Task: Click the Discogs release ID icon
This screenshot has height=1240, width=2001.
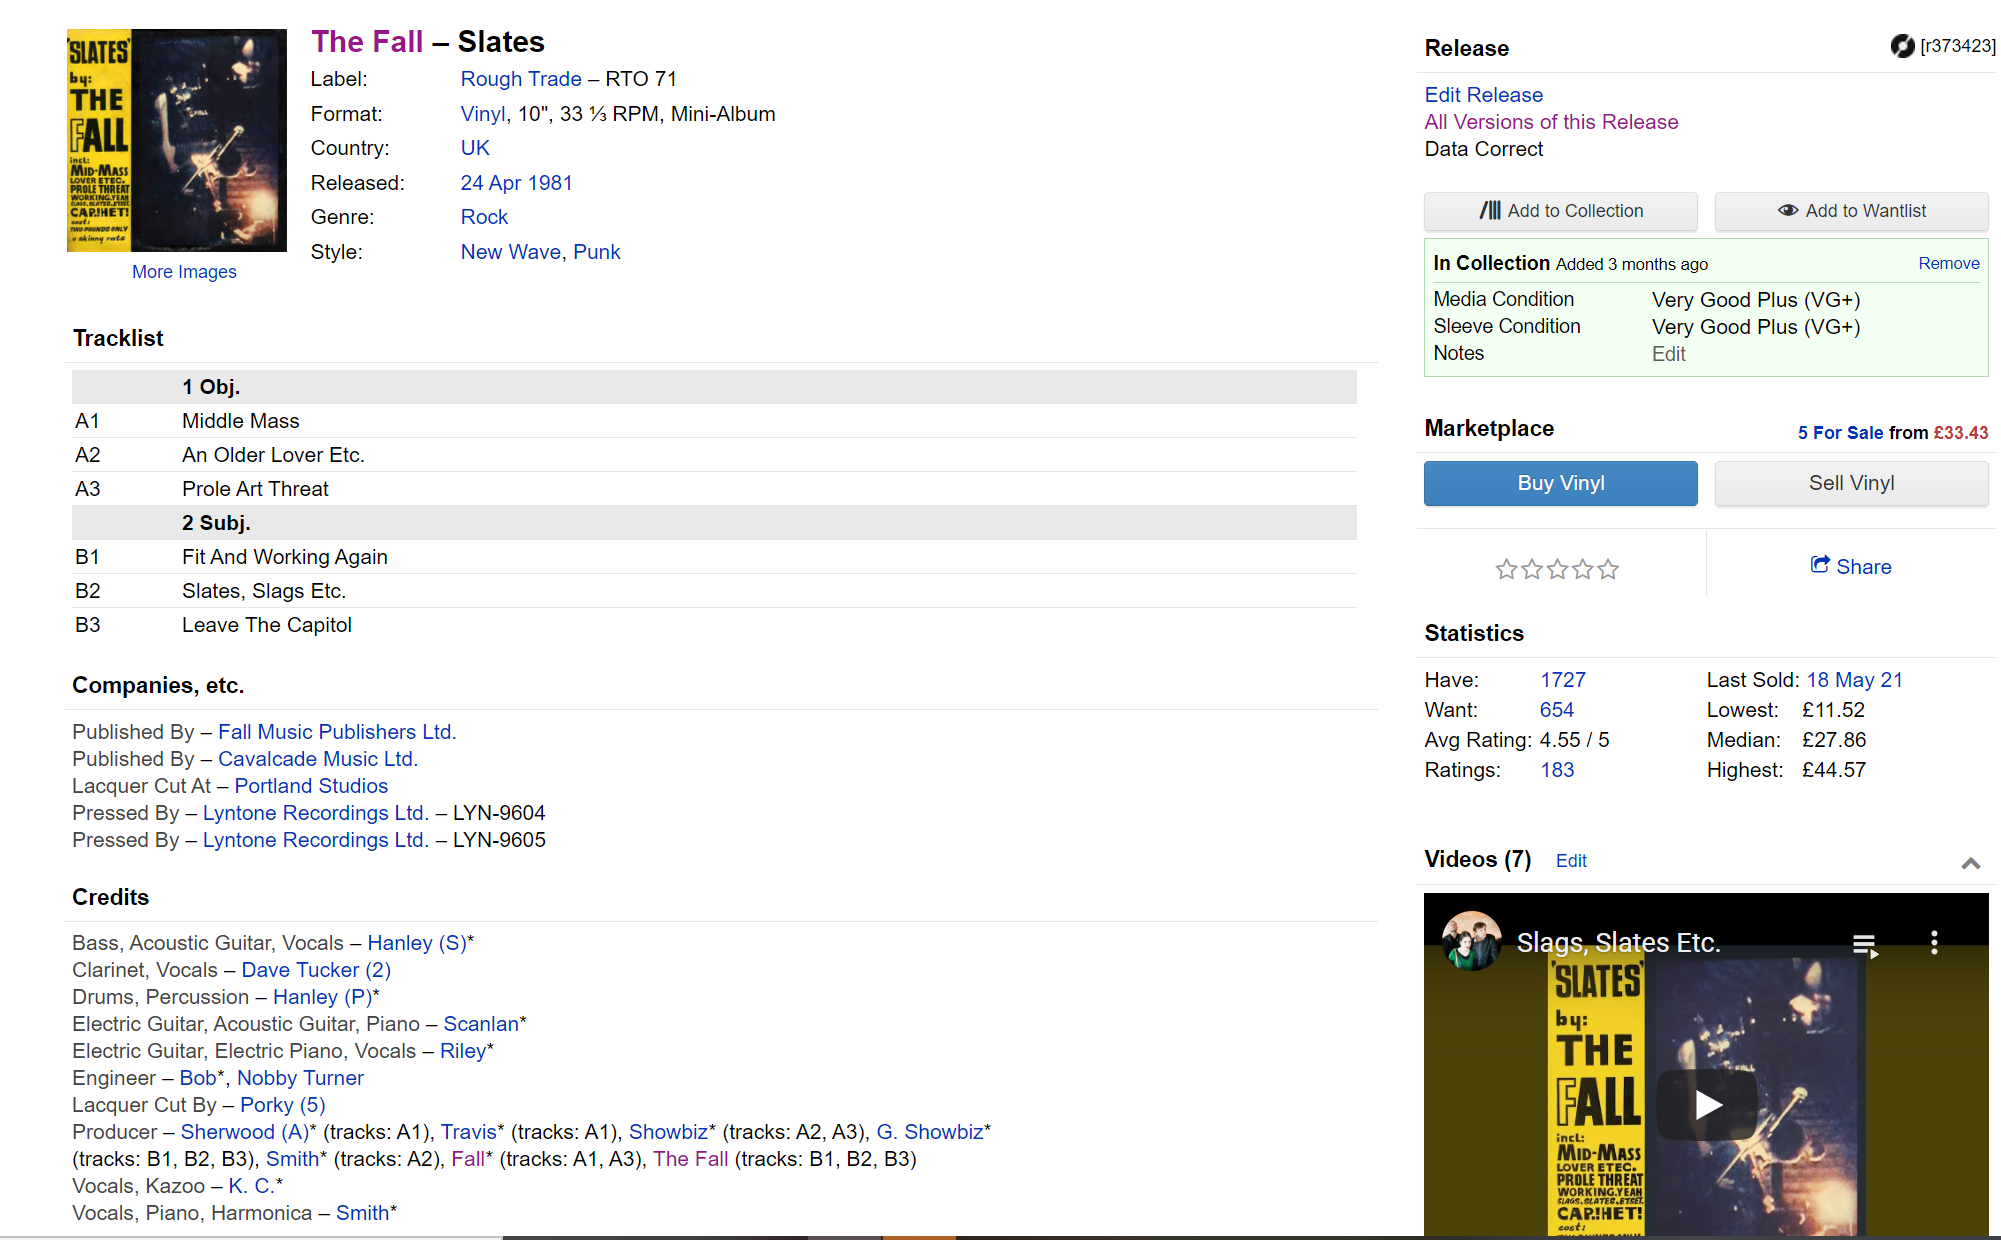Action: [1901, 46]
